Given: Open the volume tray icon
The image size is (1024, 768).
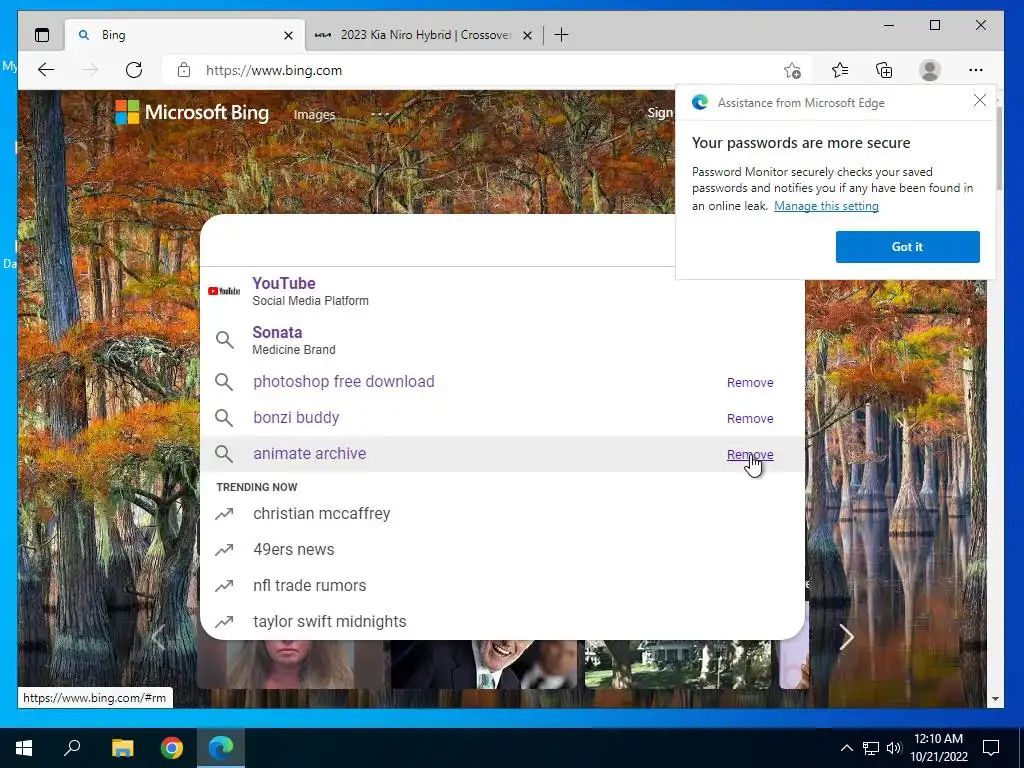Looking at the screenshot, I should 894,748.
